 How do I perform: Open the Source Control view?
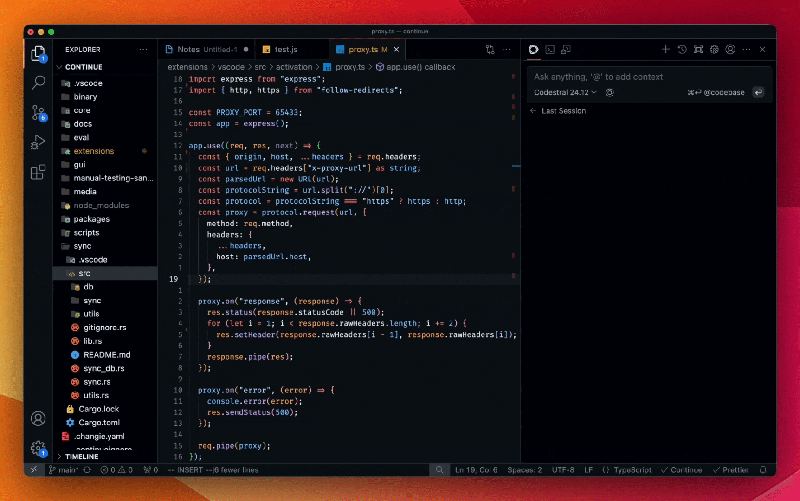(38, 112)
